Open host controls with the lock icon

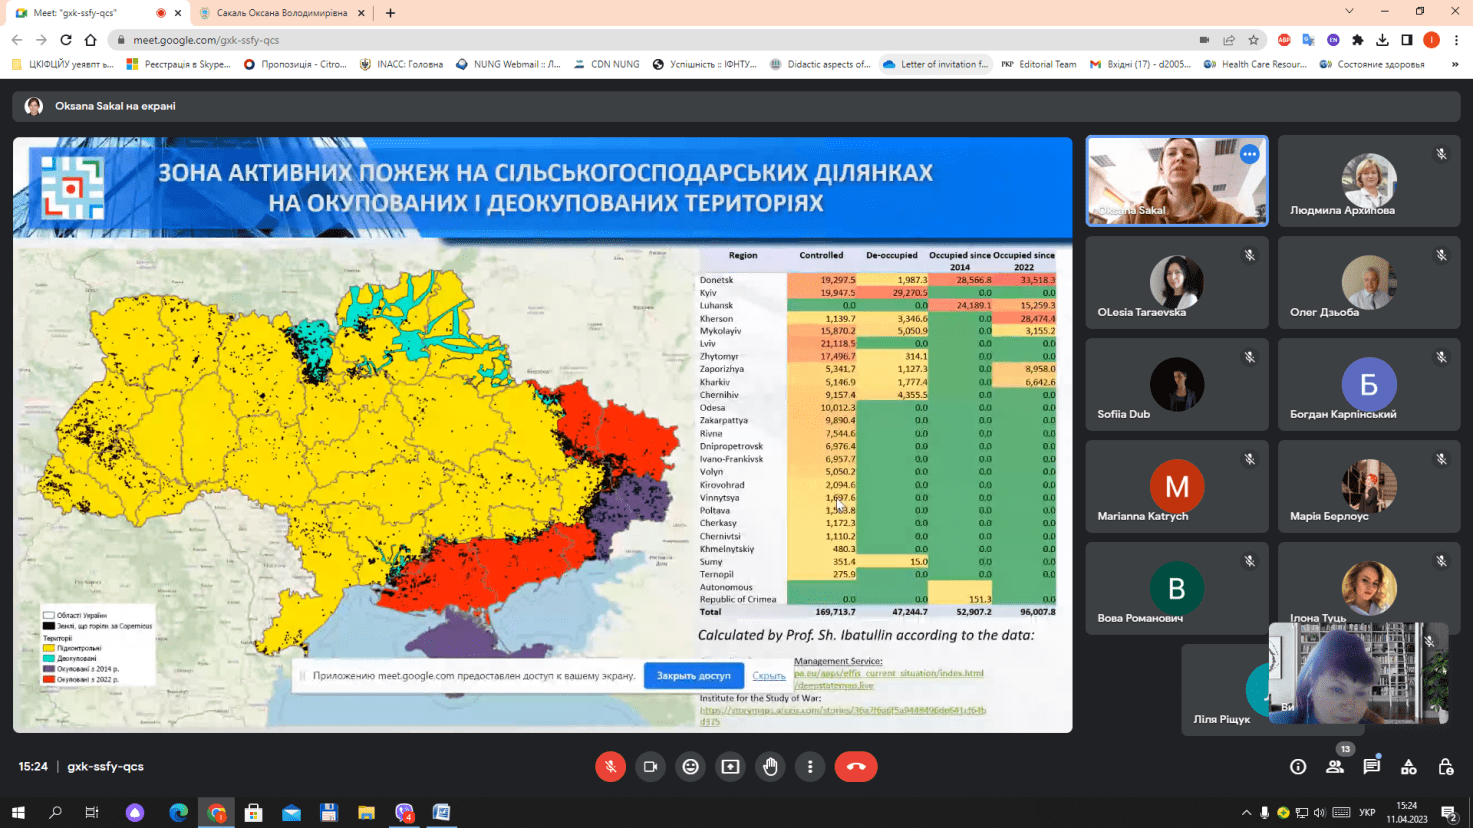pos(1445,766)
